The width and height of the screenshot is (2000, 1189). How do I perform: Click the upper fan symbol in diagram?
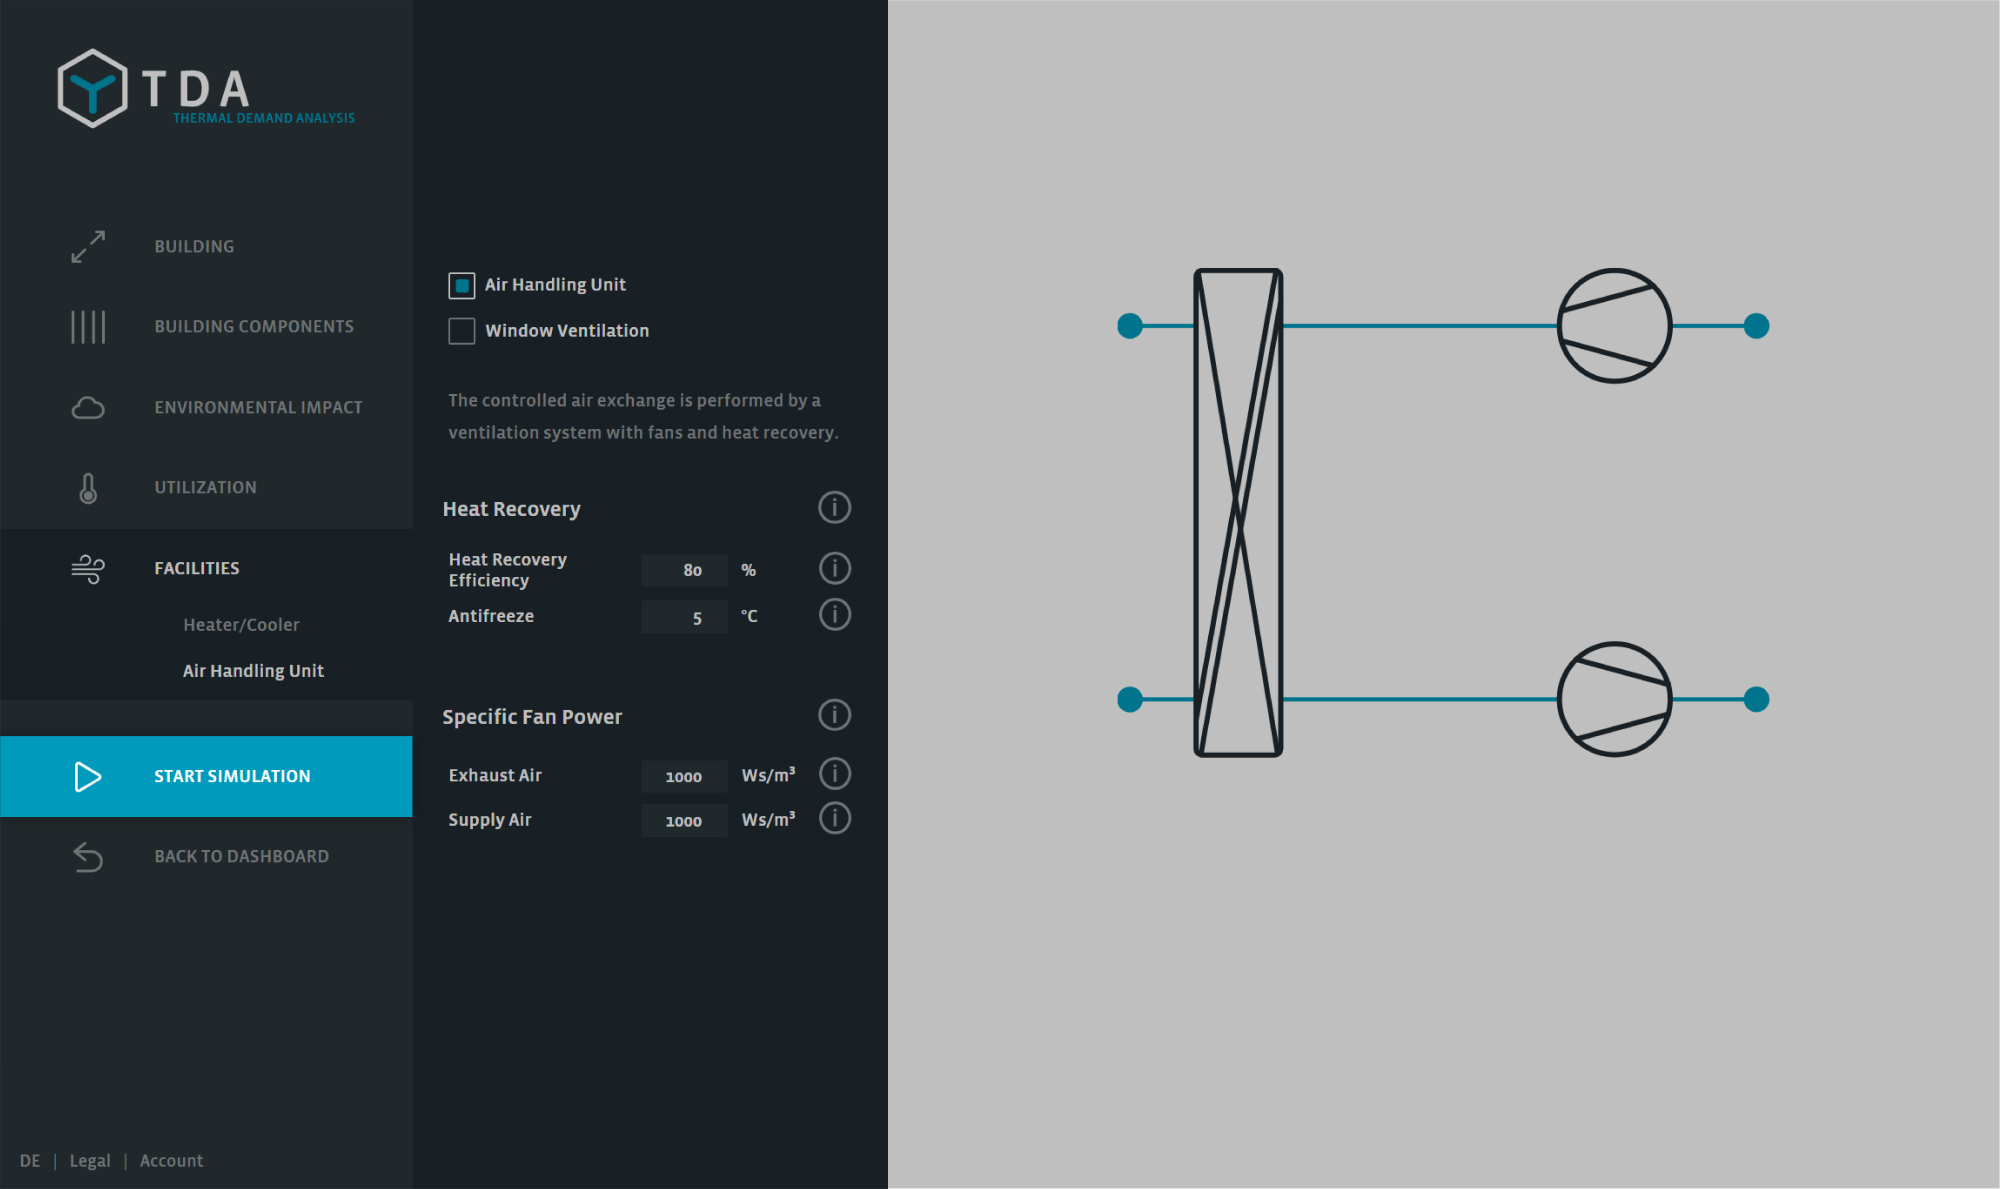click(x=1613, y=326)
